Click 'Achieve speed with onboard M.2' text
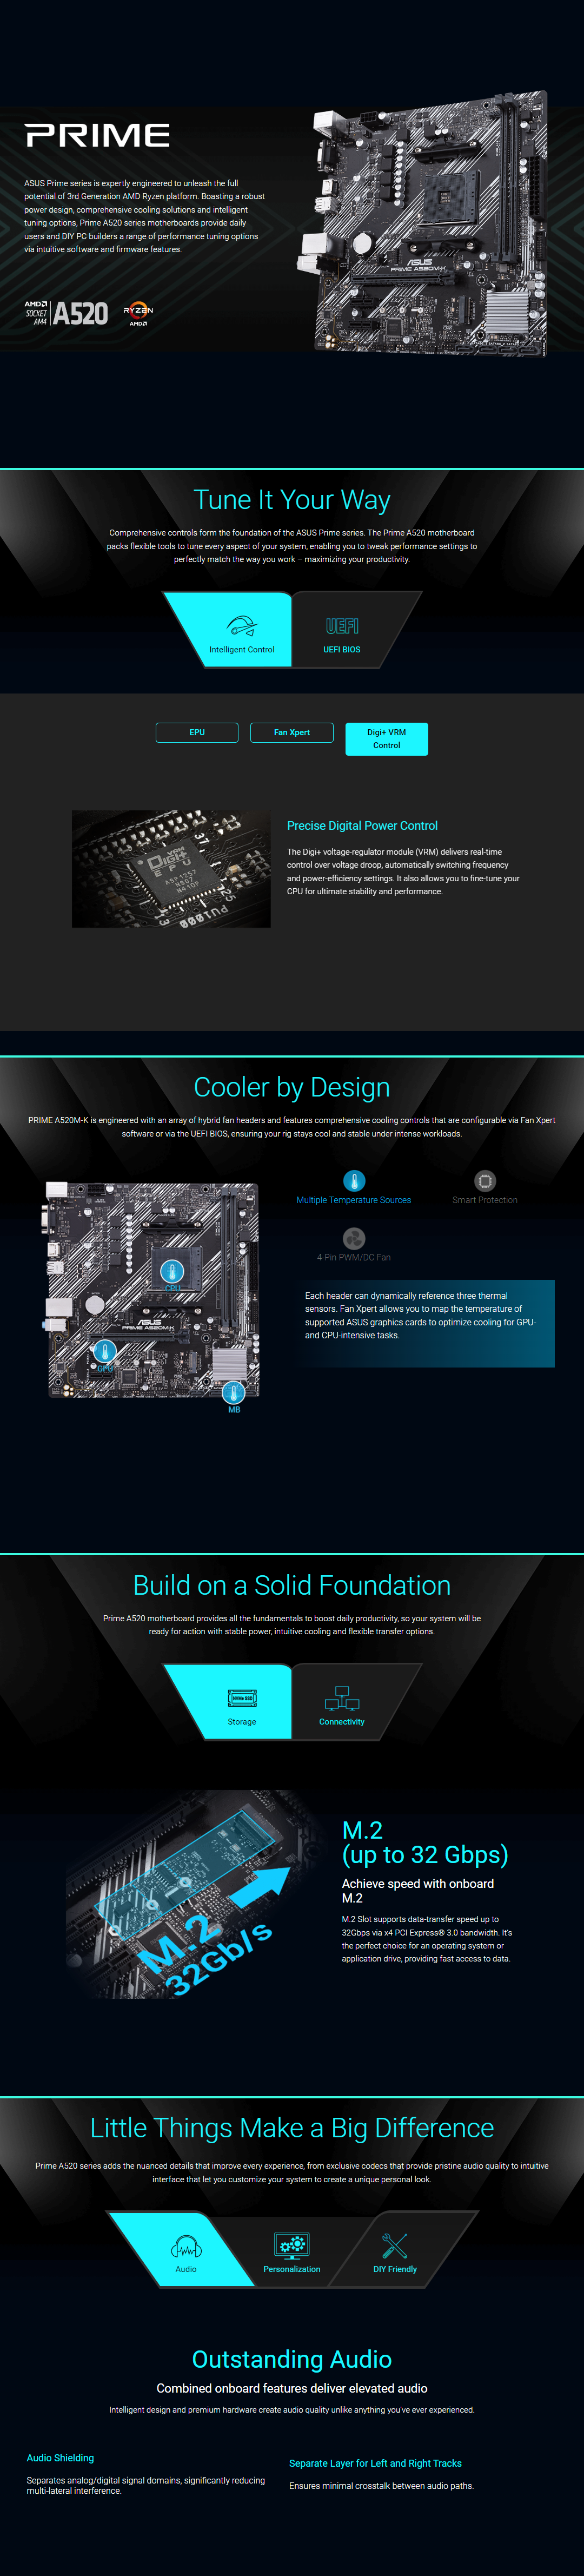Screen dimensions: 584x2576 pos(418,1891)
